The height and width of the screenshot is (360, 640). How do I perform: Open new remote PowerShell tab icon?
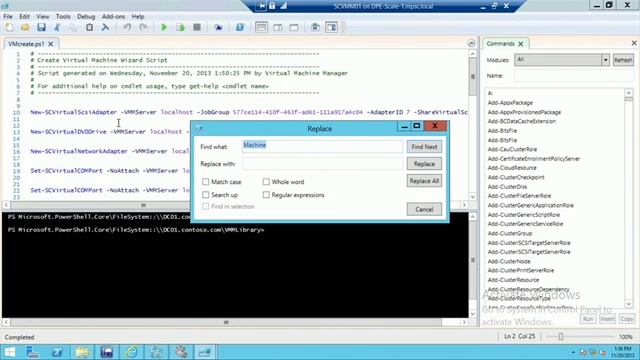[x=218, y=27]
